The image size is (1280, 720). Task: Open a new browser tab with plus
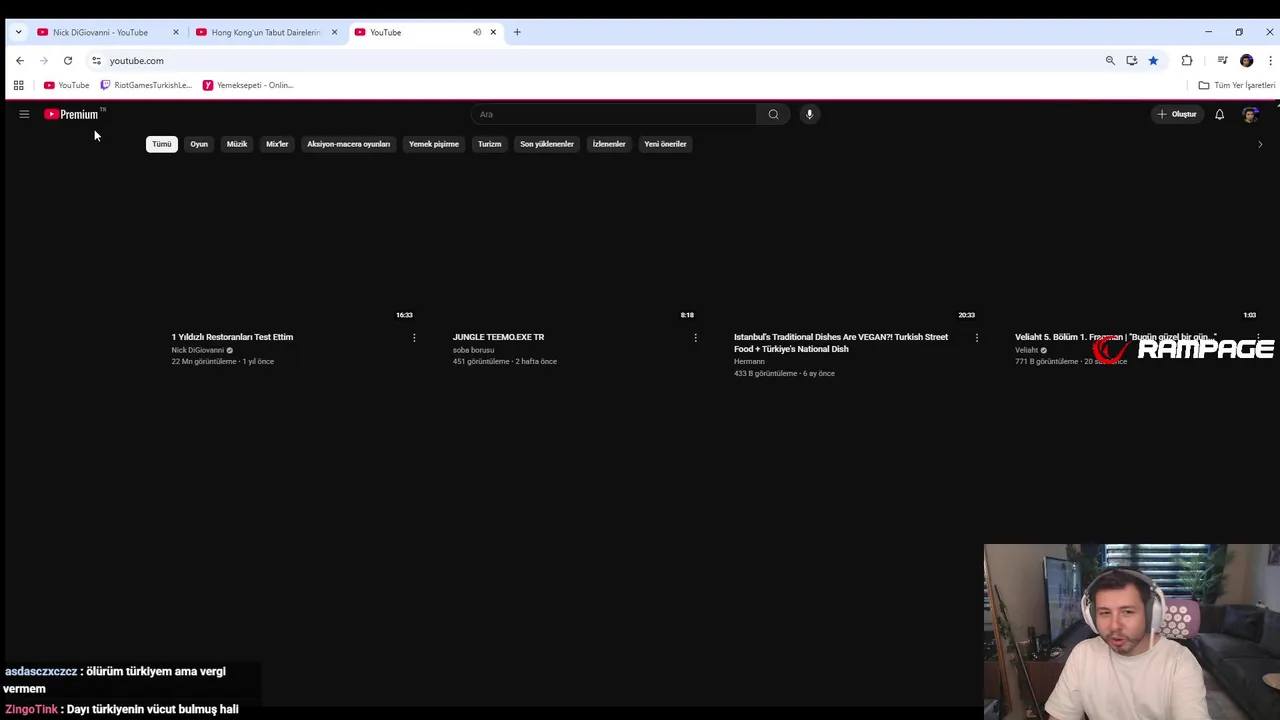click(x=517, y=32)
